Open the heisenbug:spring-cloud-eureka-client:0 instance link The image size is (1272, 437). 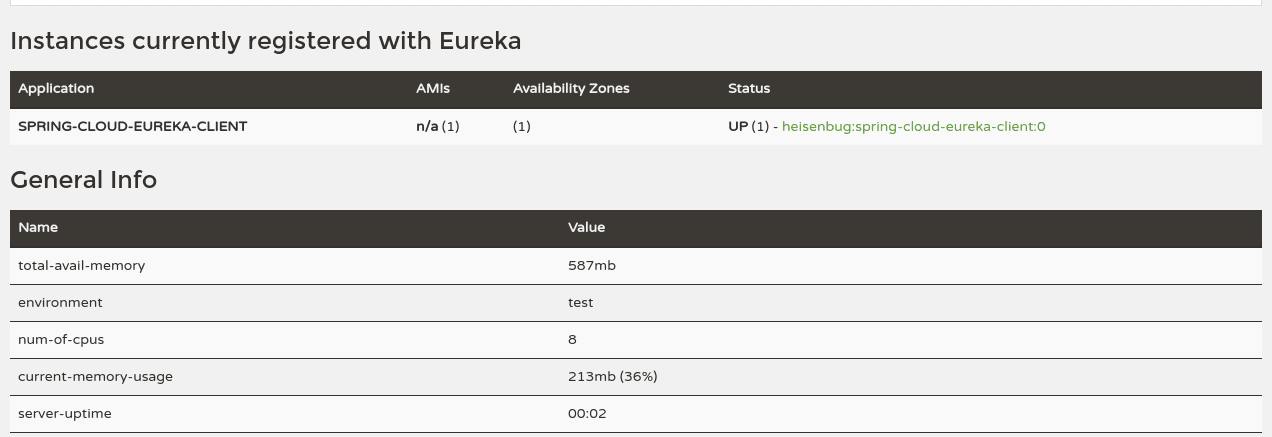[913, 127]
